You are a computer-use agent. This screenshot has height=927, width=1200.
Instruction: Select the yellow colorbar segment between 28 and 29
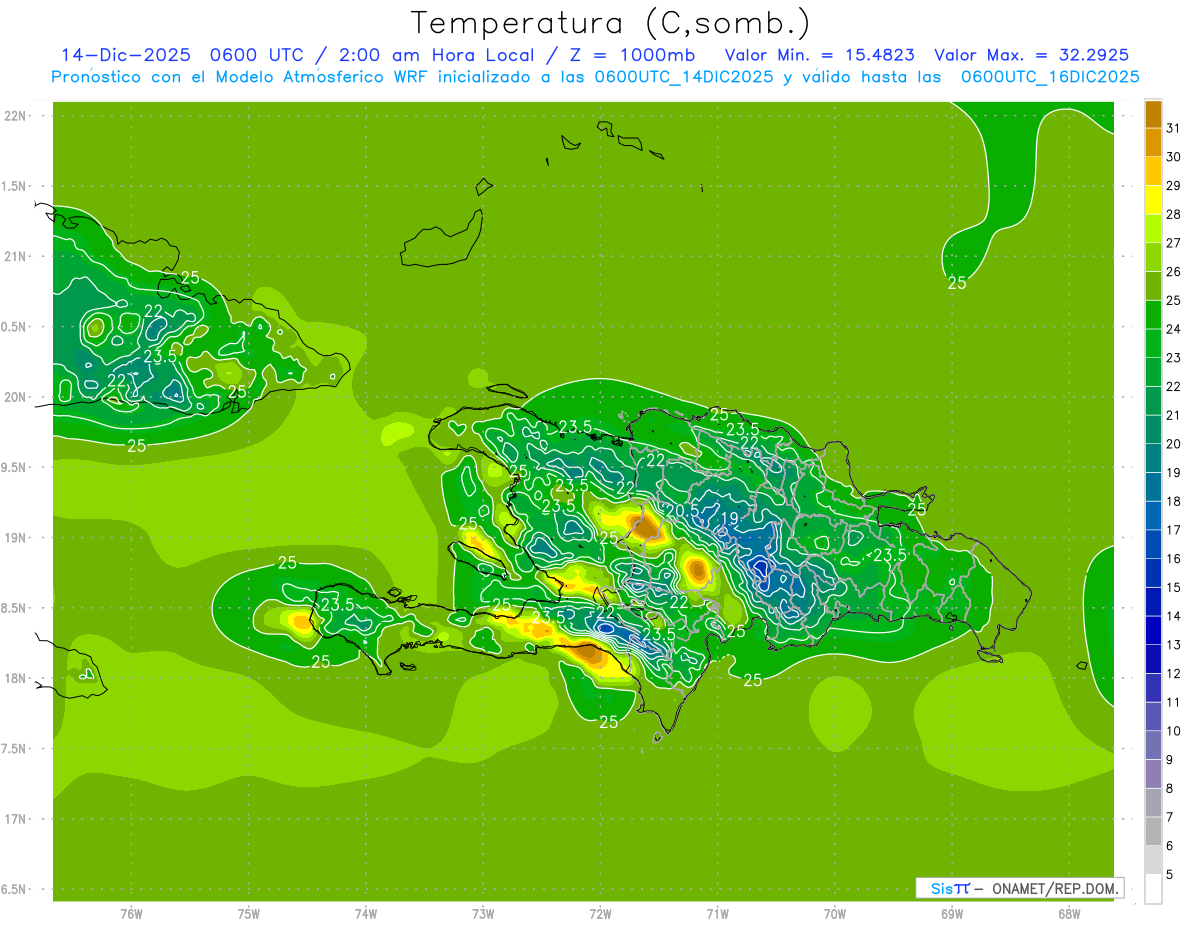pyautogui.click(x=1153, y=200)
